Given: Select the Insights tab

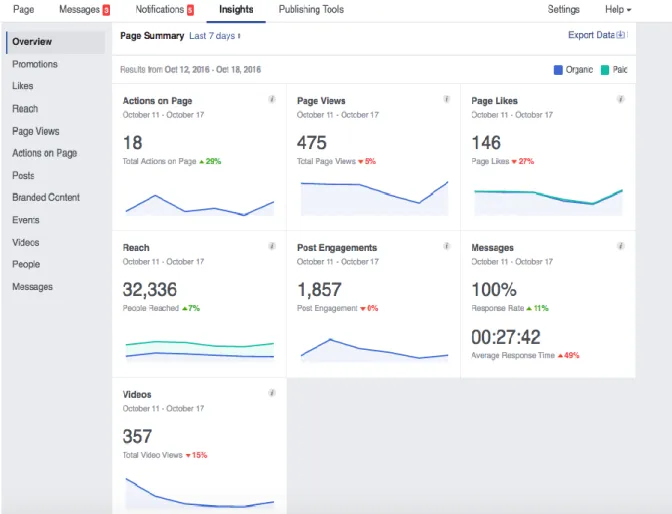Looking at the screenshot, I should [x=236, y=9].
